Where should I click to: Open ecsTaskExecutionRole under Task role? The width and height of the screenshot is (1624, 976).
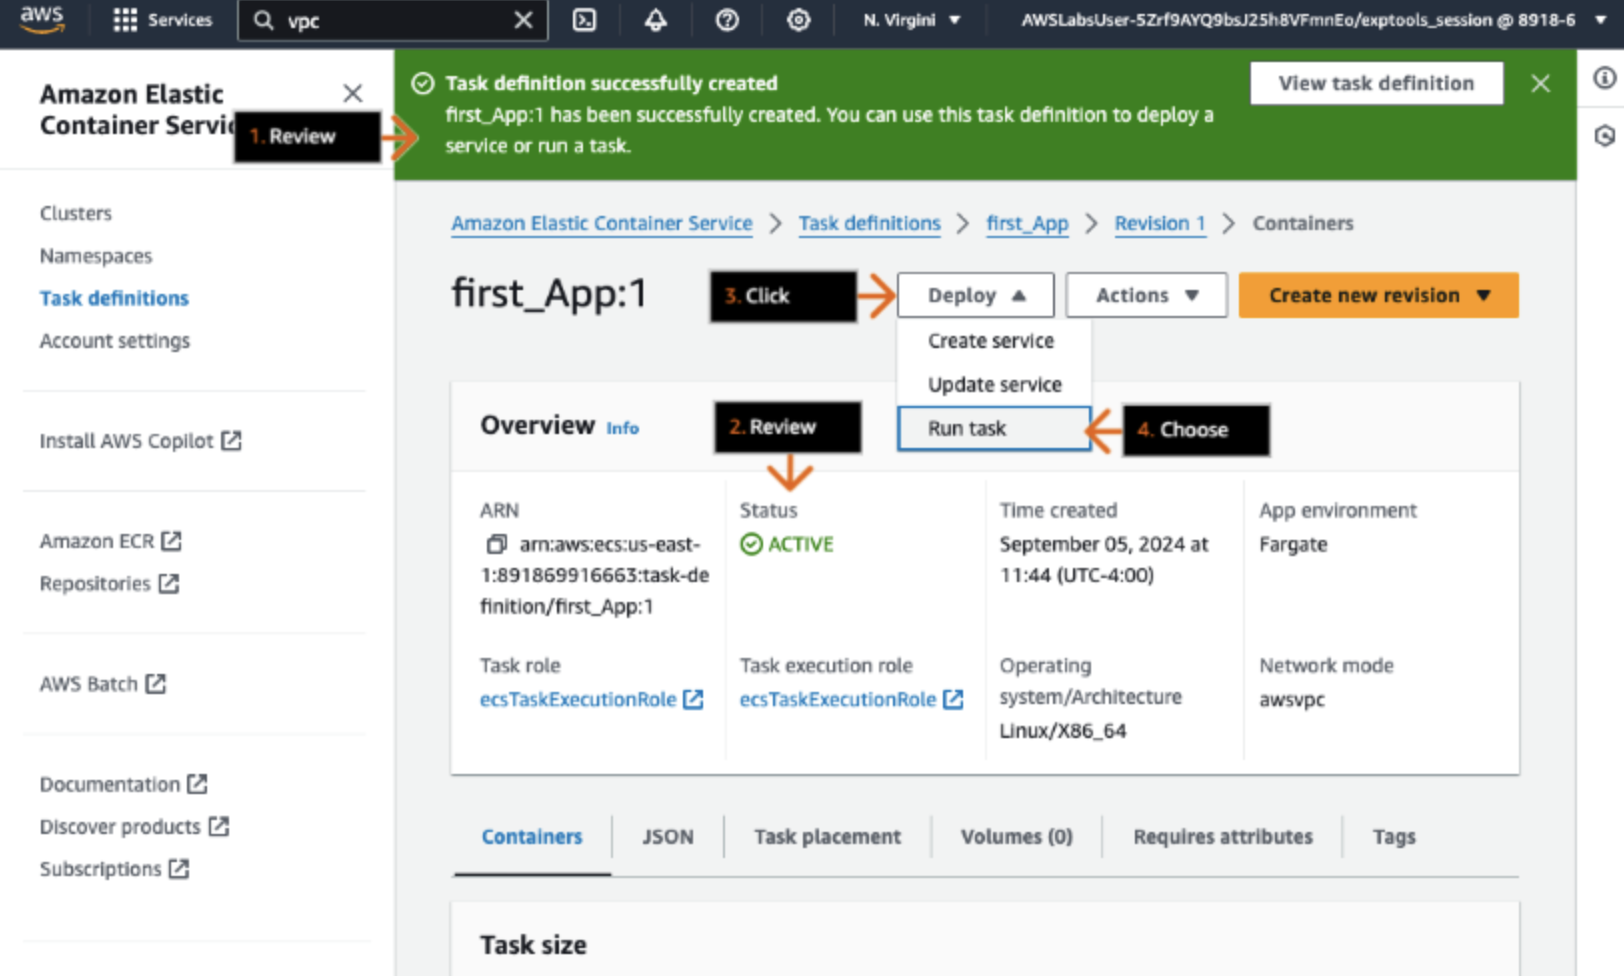592,699
